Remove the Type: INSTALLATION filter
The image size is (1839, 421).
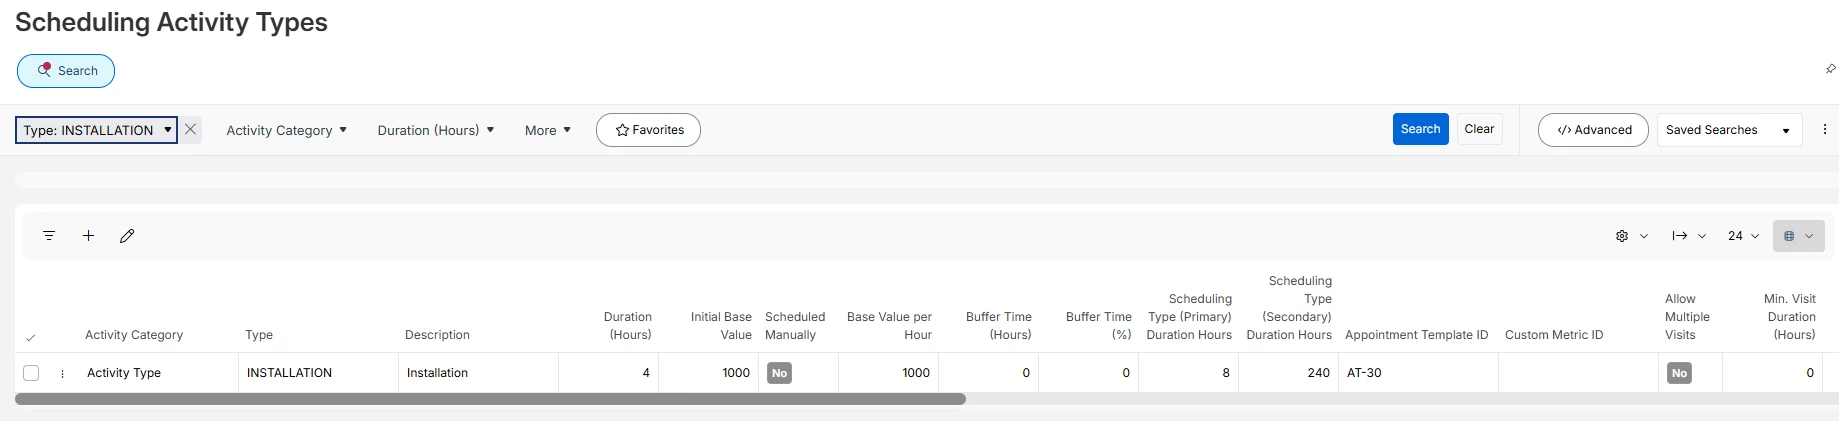[x=190, y=130]
